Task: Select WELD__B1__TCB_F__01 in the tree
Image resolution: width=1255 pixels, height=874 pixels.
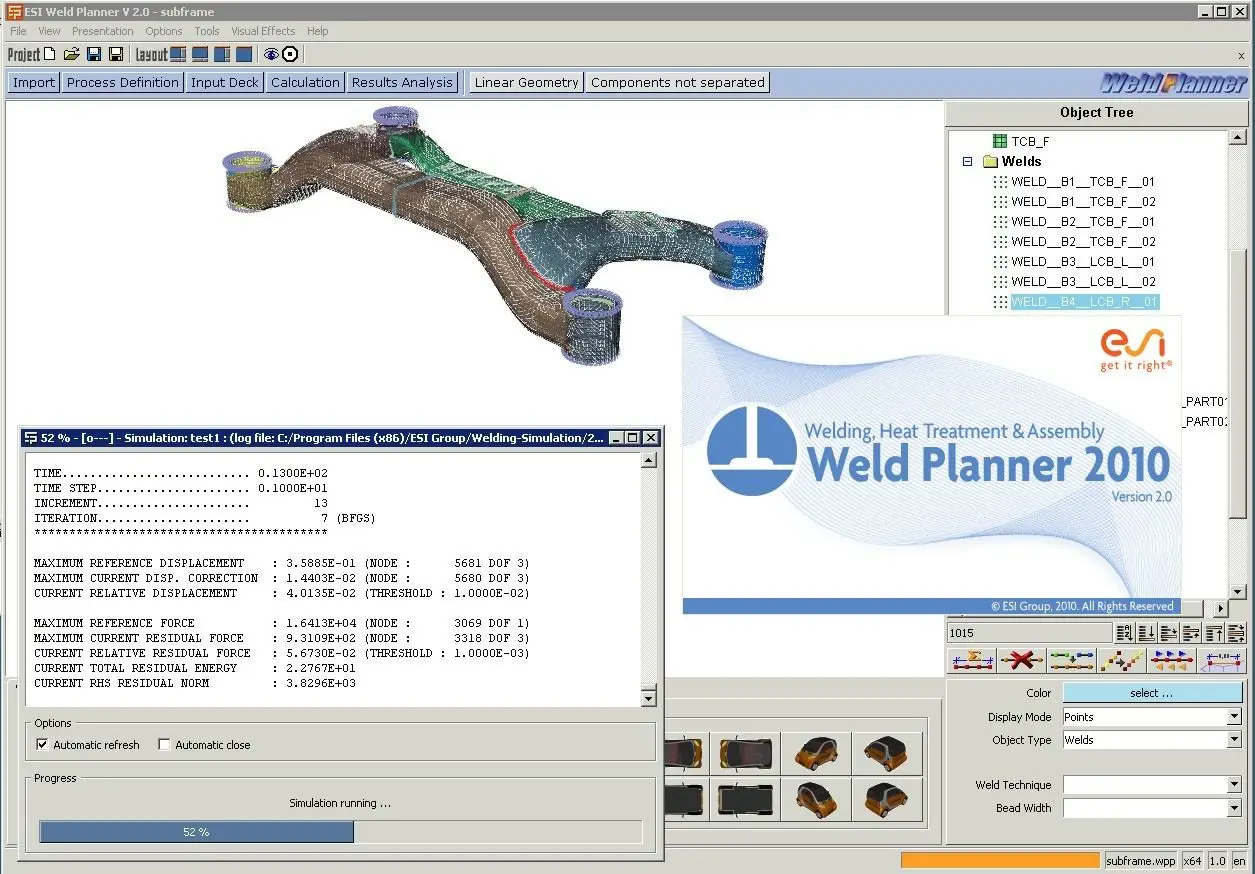Action: coord(1083,181)
